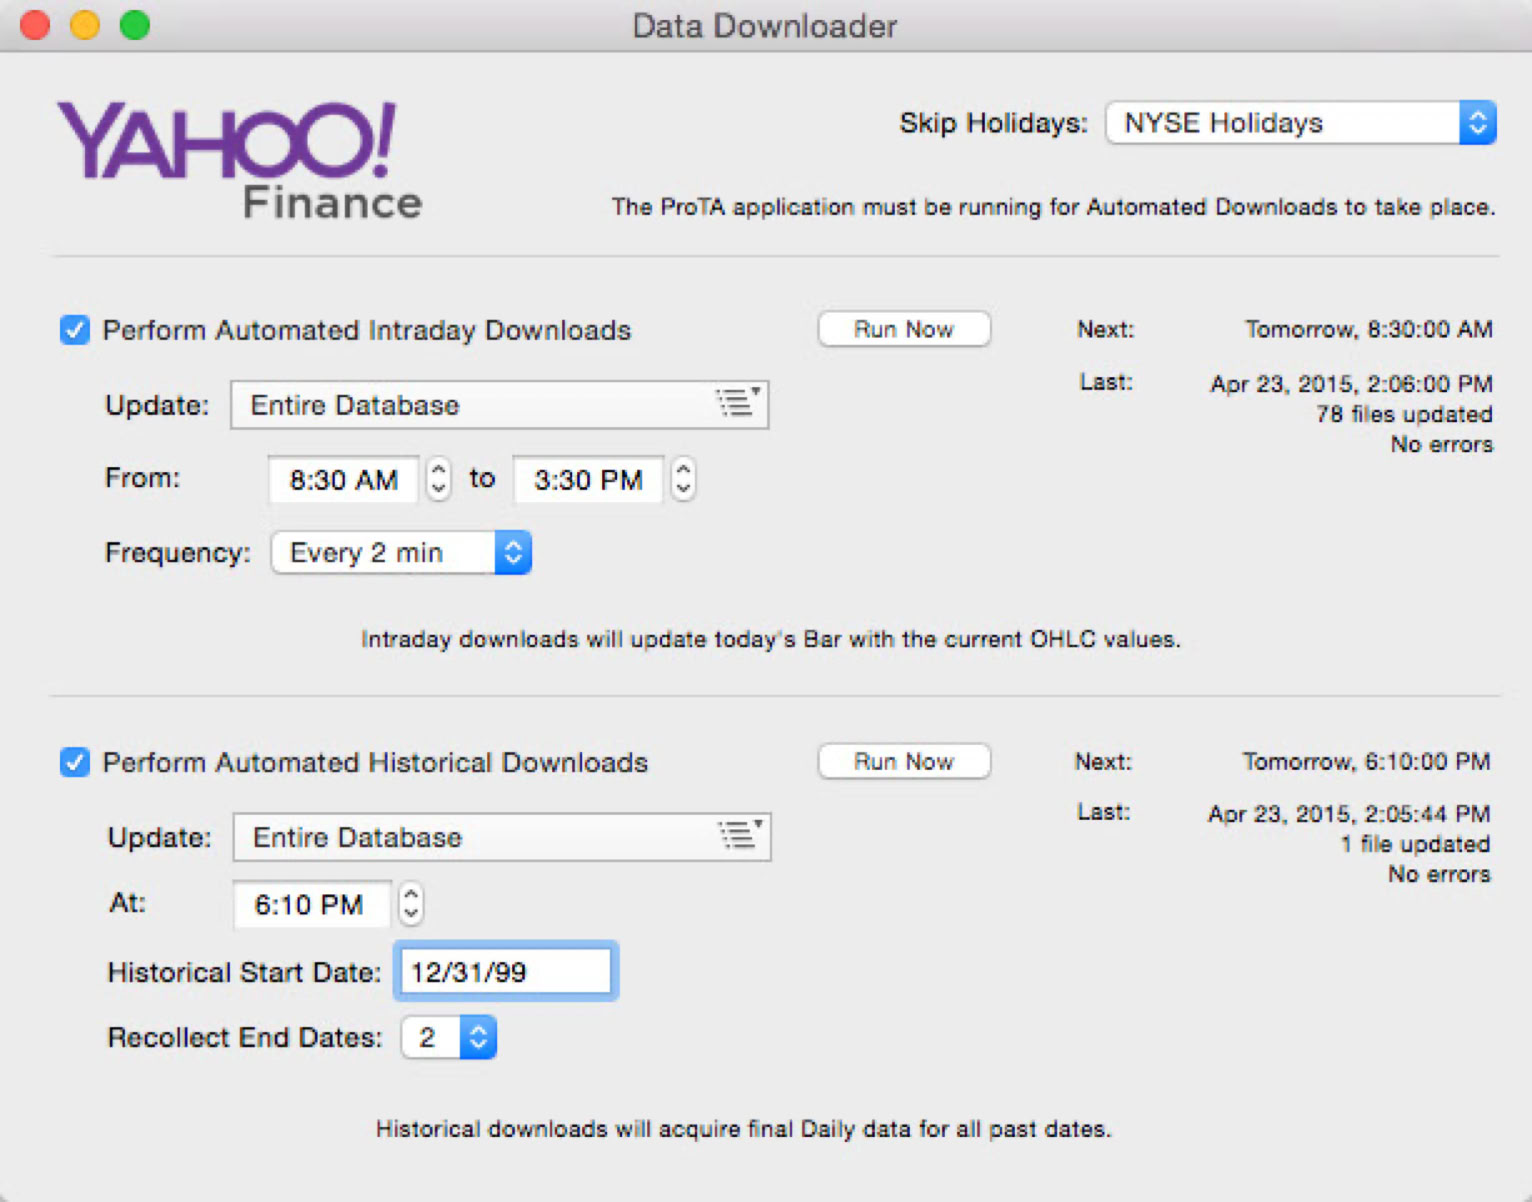Click the At time 6:10 PM field
The height and width of the screenshot is (1202, 1532).
pos(310,905)
